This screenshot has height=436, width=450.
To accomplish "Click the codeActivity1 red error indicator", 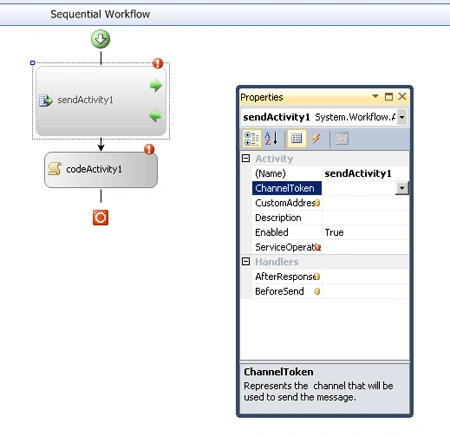I will pos(149,149).
